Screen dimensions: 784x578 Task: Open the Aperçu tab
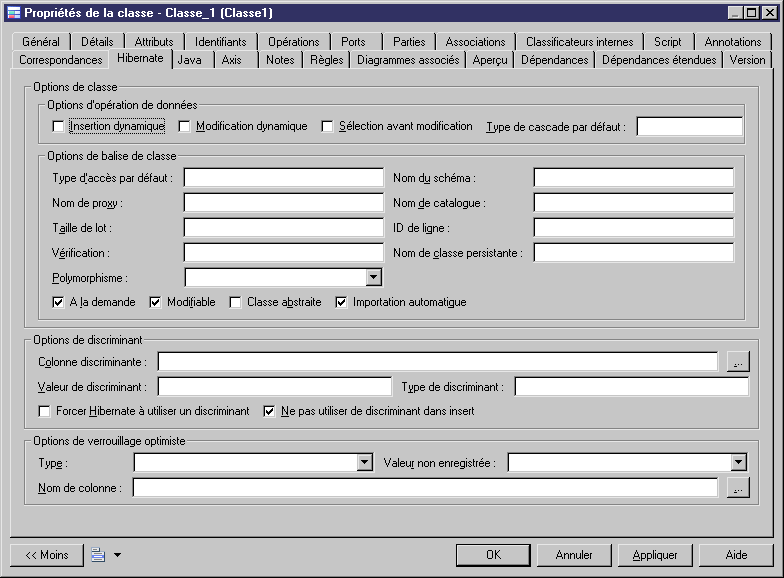coord(490,60)
